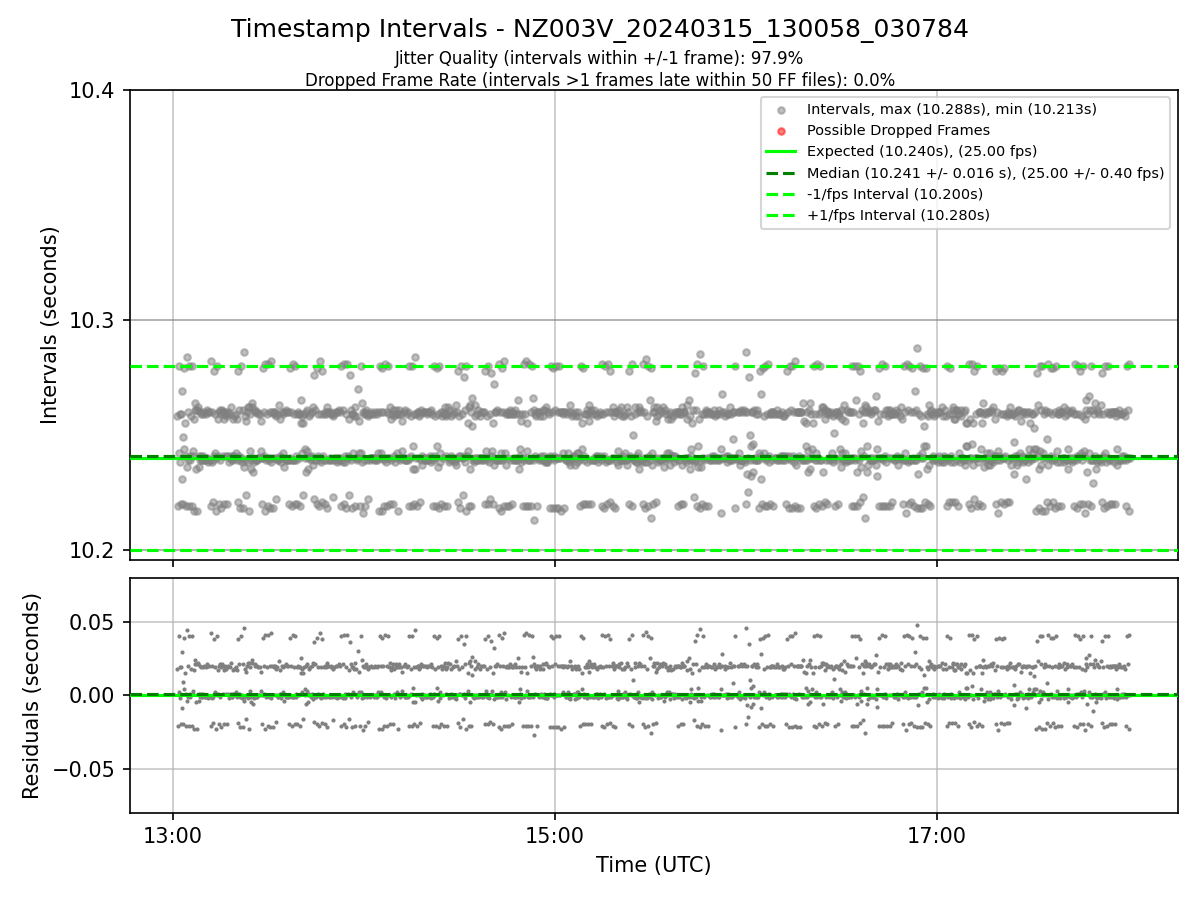Click the 'Dropped Frame Rate' 0.0% subtitle line
Viewport: 1200px width, 900px height.
600,80
